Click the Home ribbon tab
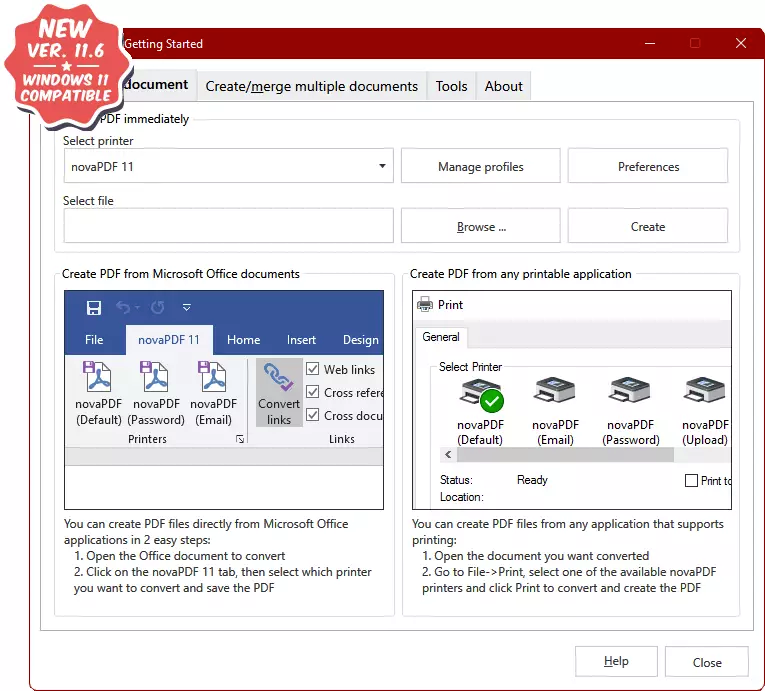 (244, 340)
